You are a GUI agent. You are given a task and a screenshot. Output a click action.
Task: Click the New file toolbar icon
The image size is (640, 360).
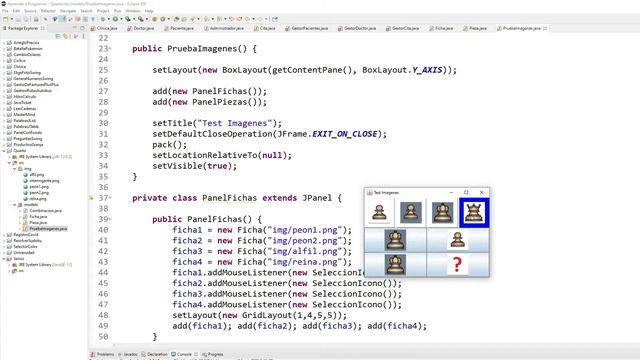pos(5,19)
